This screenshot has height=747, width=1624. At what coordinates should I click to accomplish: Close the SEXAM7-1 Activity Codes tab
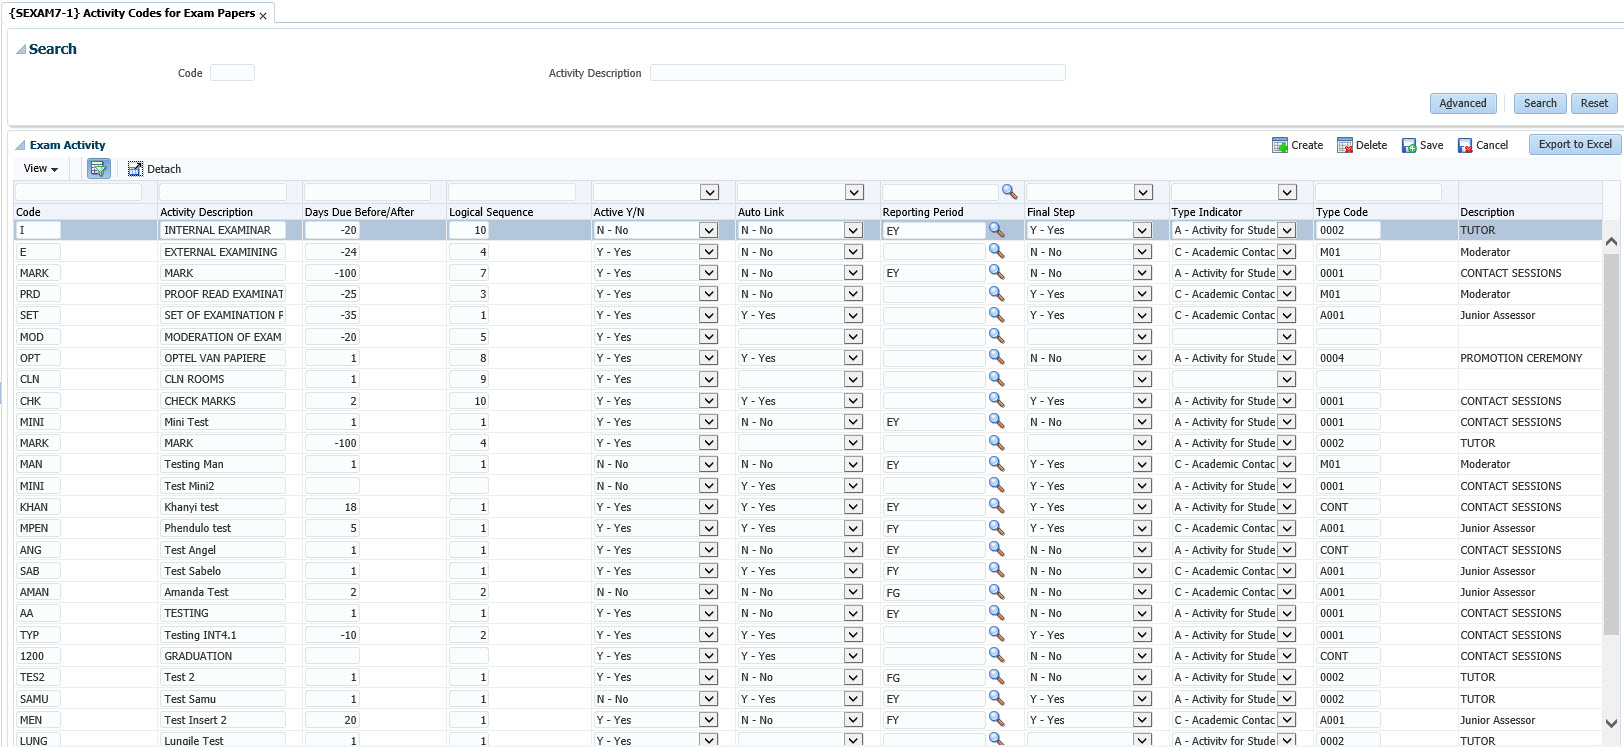coord(263,15)
